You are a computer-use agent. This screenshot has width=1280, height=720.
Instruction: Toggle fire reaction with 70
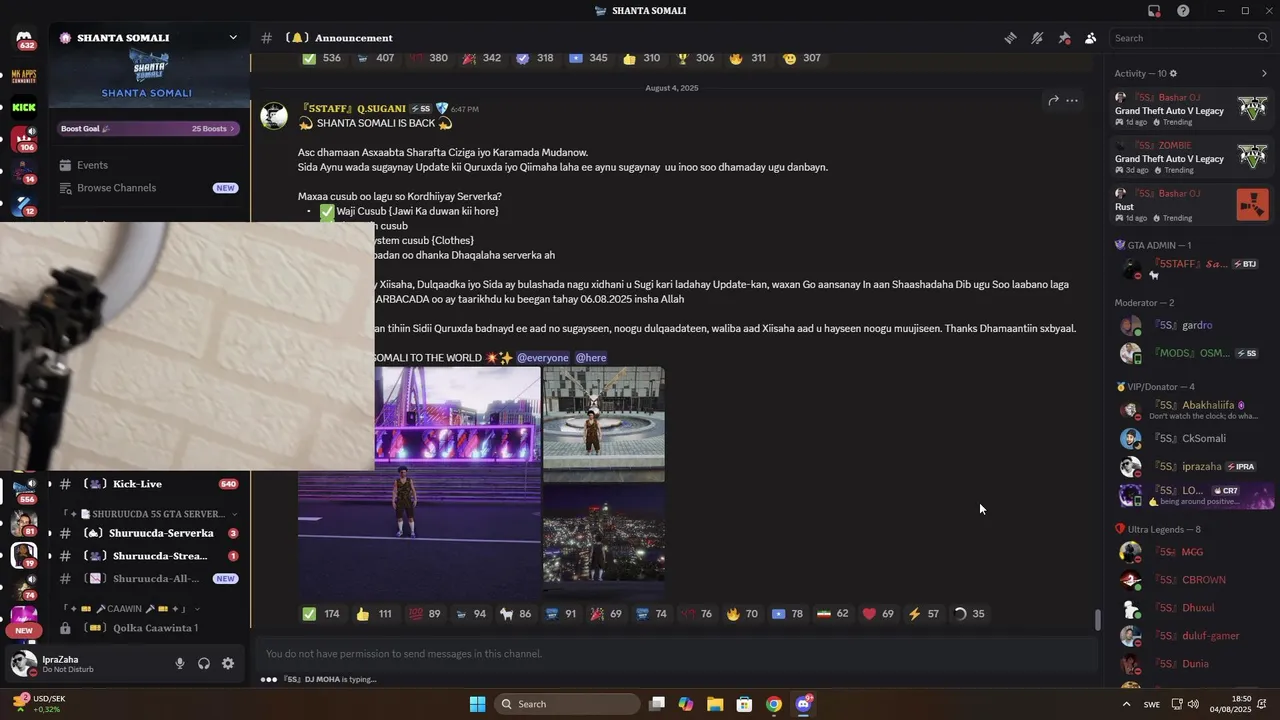743,614
